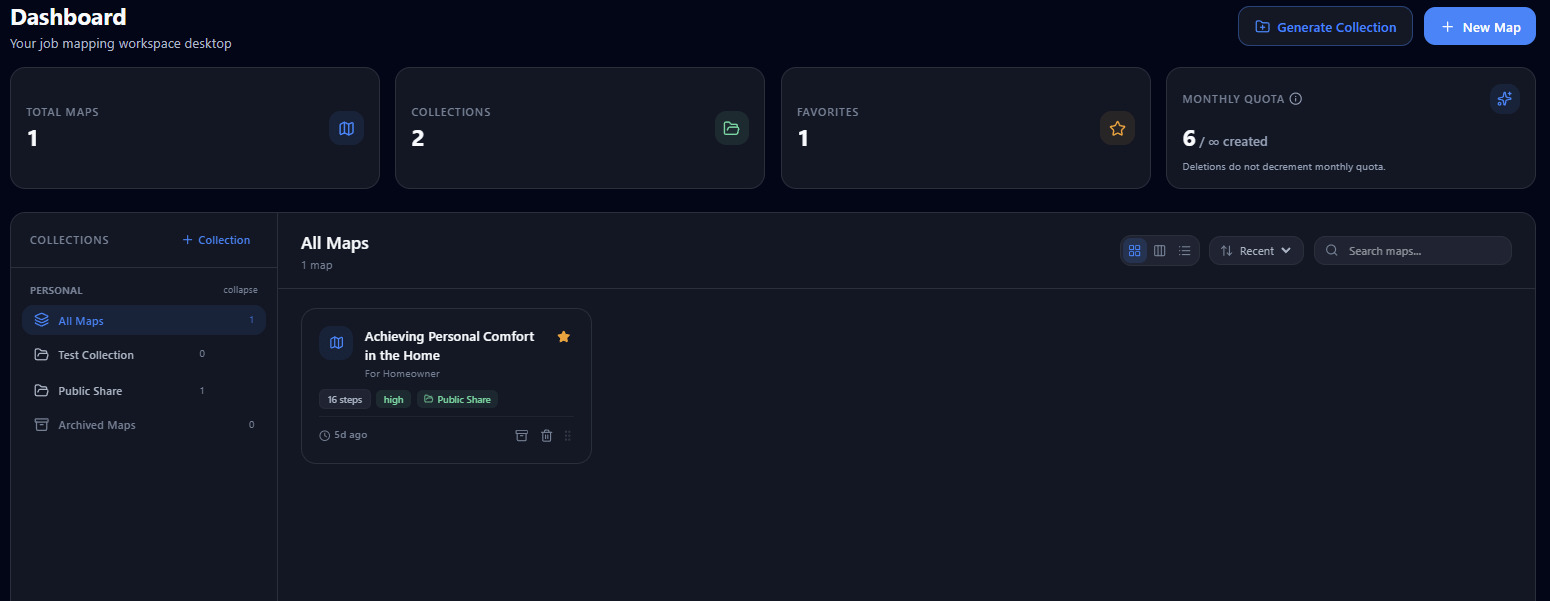
Task: Switch to grid view layout
Action: [x=1134, y=251]
